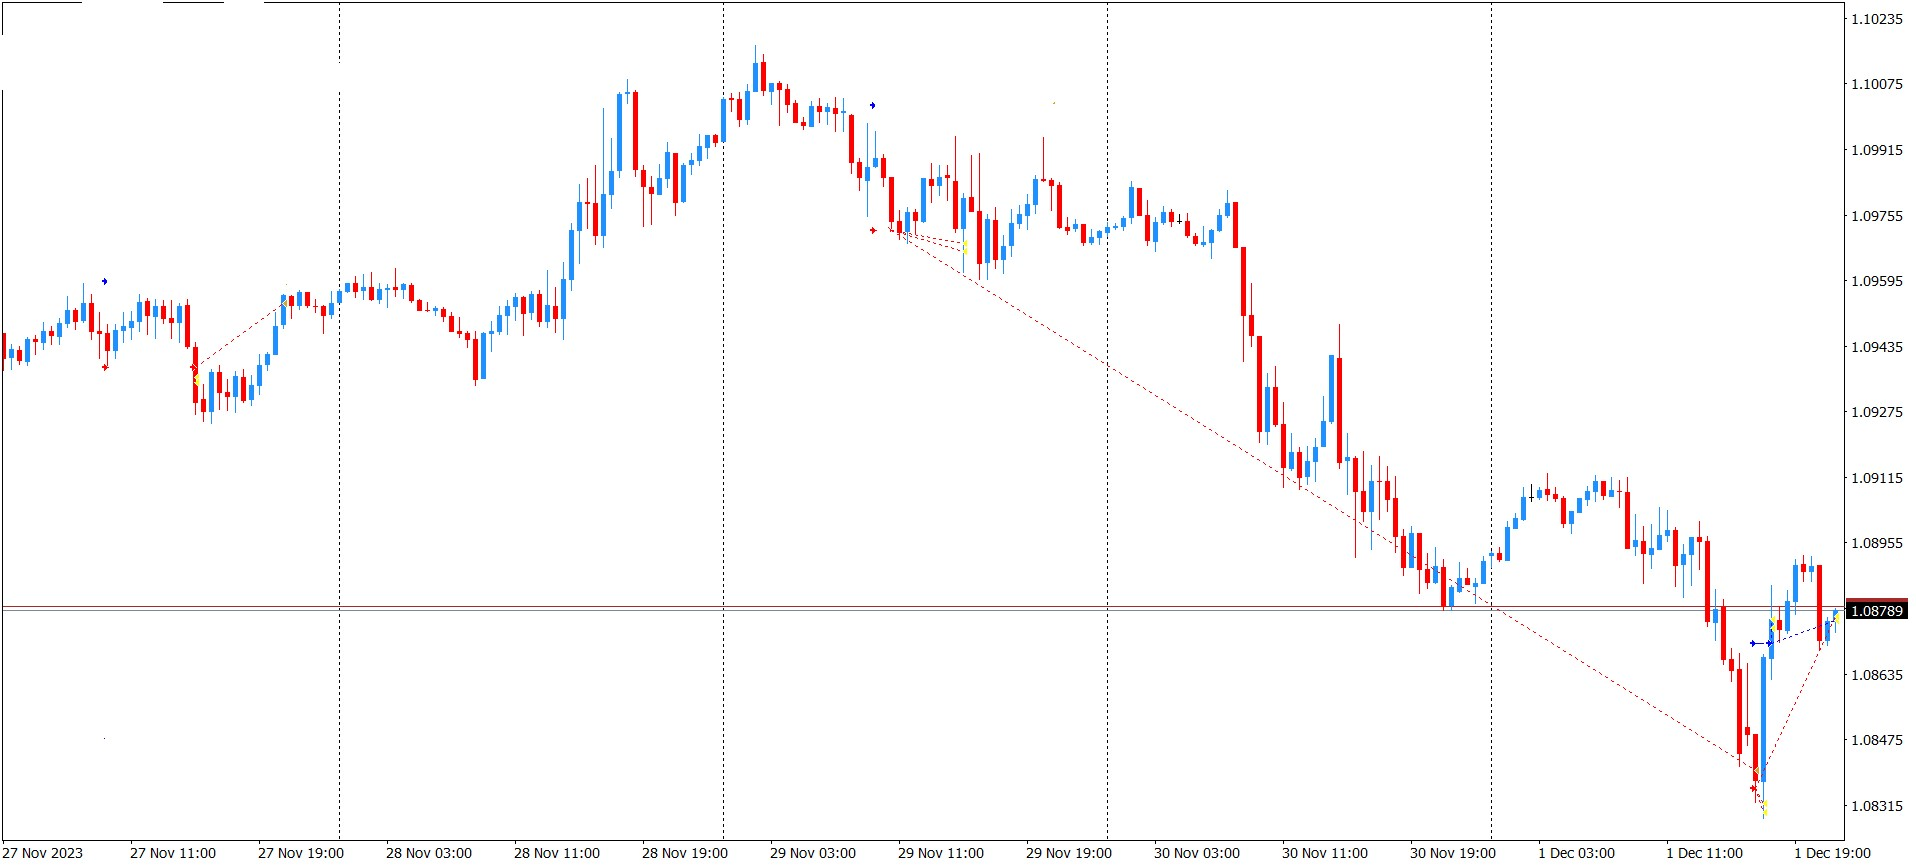Select the 1.09435 price axis value

(1877, 347)
